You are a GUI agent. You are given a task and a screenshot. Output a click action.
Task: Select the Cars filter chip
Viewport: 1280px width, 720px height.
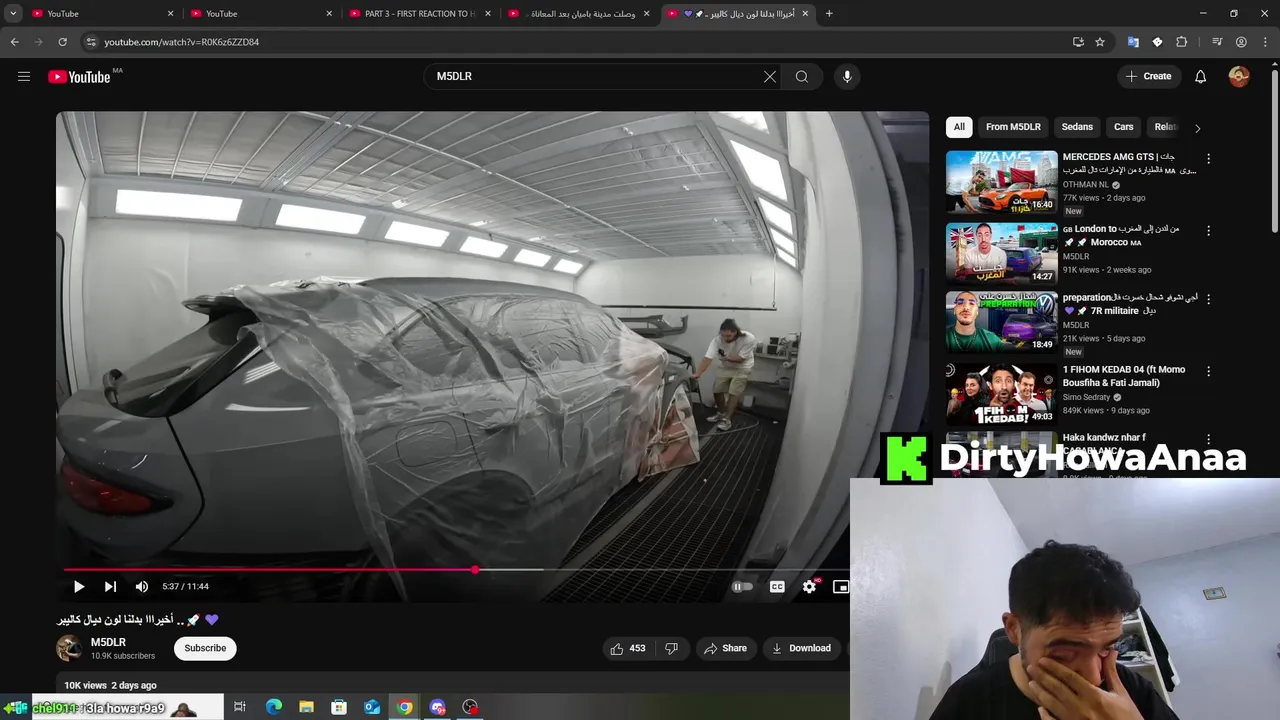1124,127
